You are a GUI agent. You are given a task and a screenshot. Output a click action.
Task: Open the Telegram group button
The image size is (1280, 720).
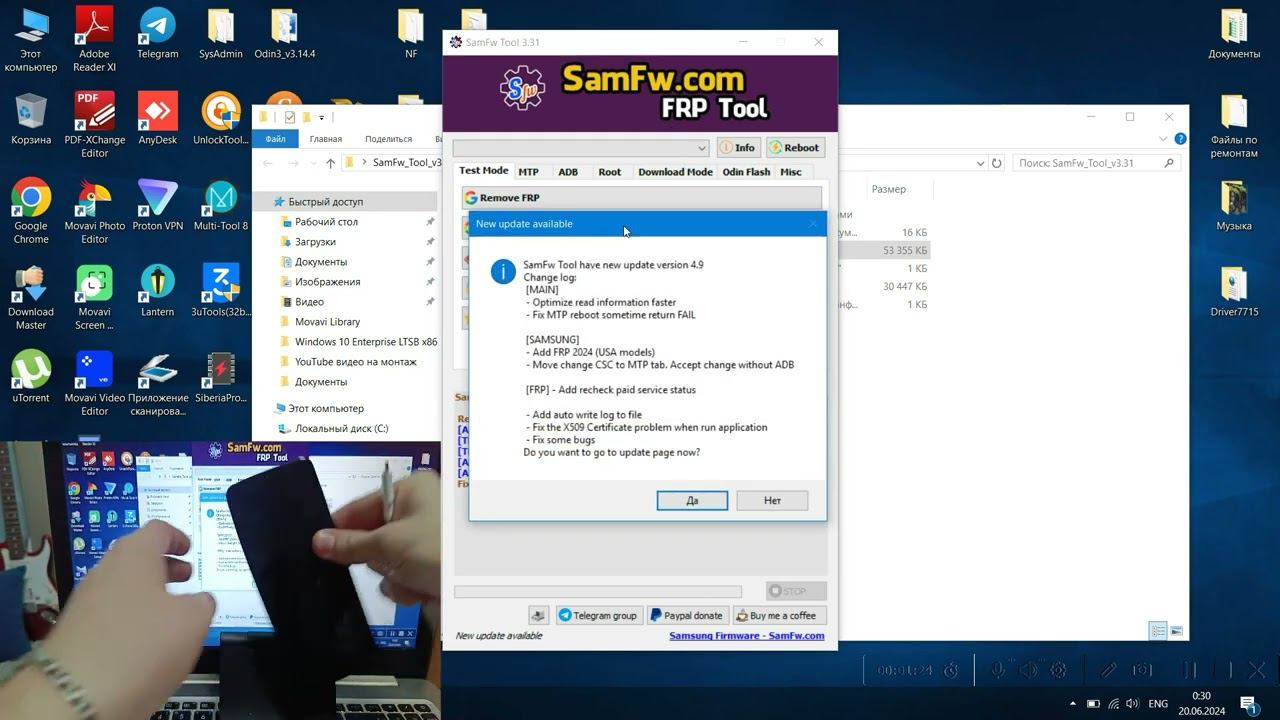(x=598, y=615)
